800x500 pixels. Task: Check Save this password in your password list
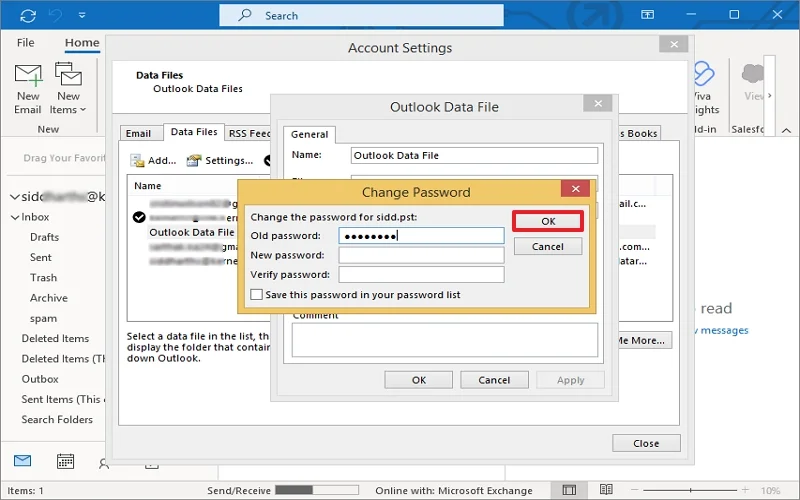coord(257,295)
